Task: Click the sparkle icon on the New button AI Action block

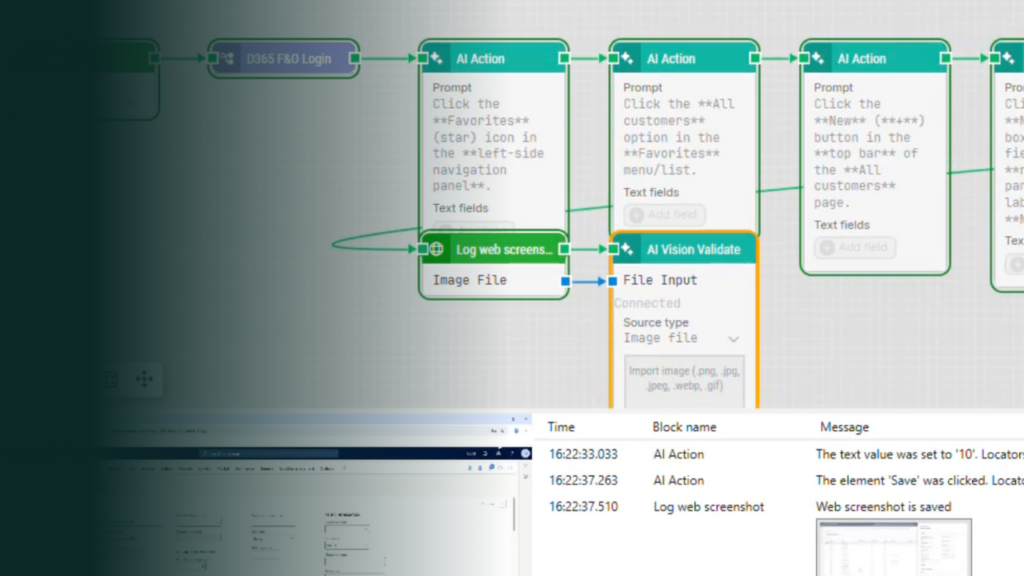Action: click(x=818, y=59)
